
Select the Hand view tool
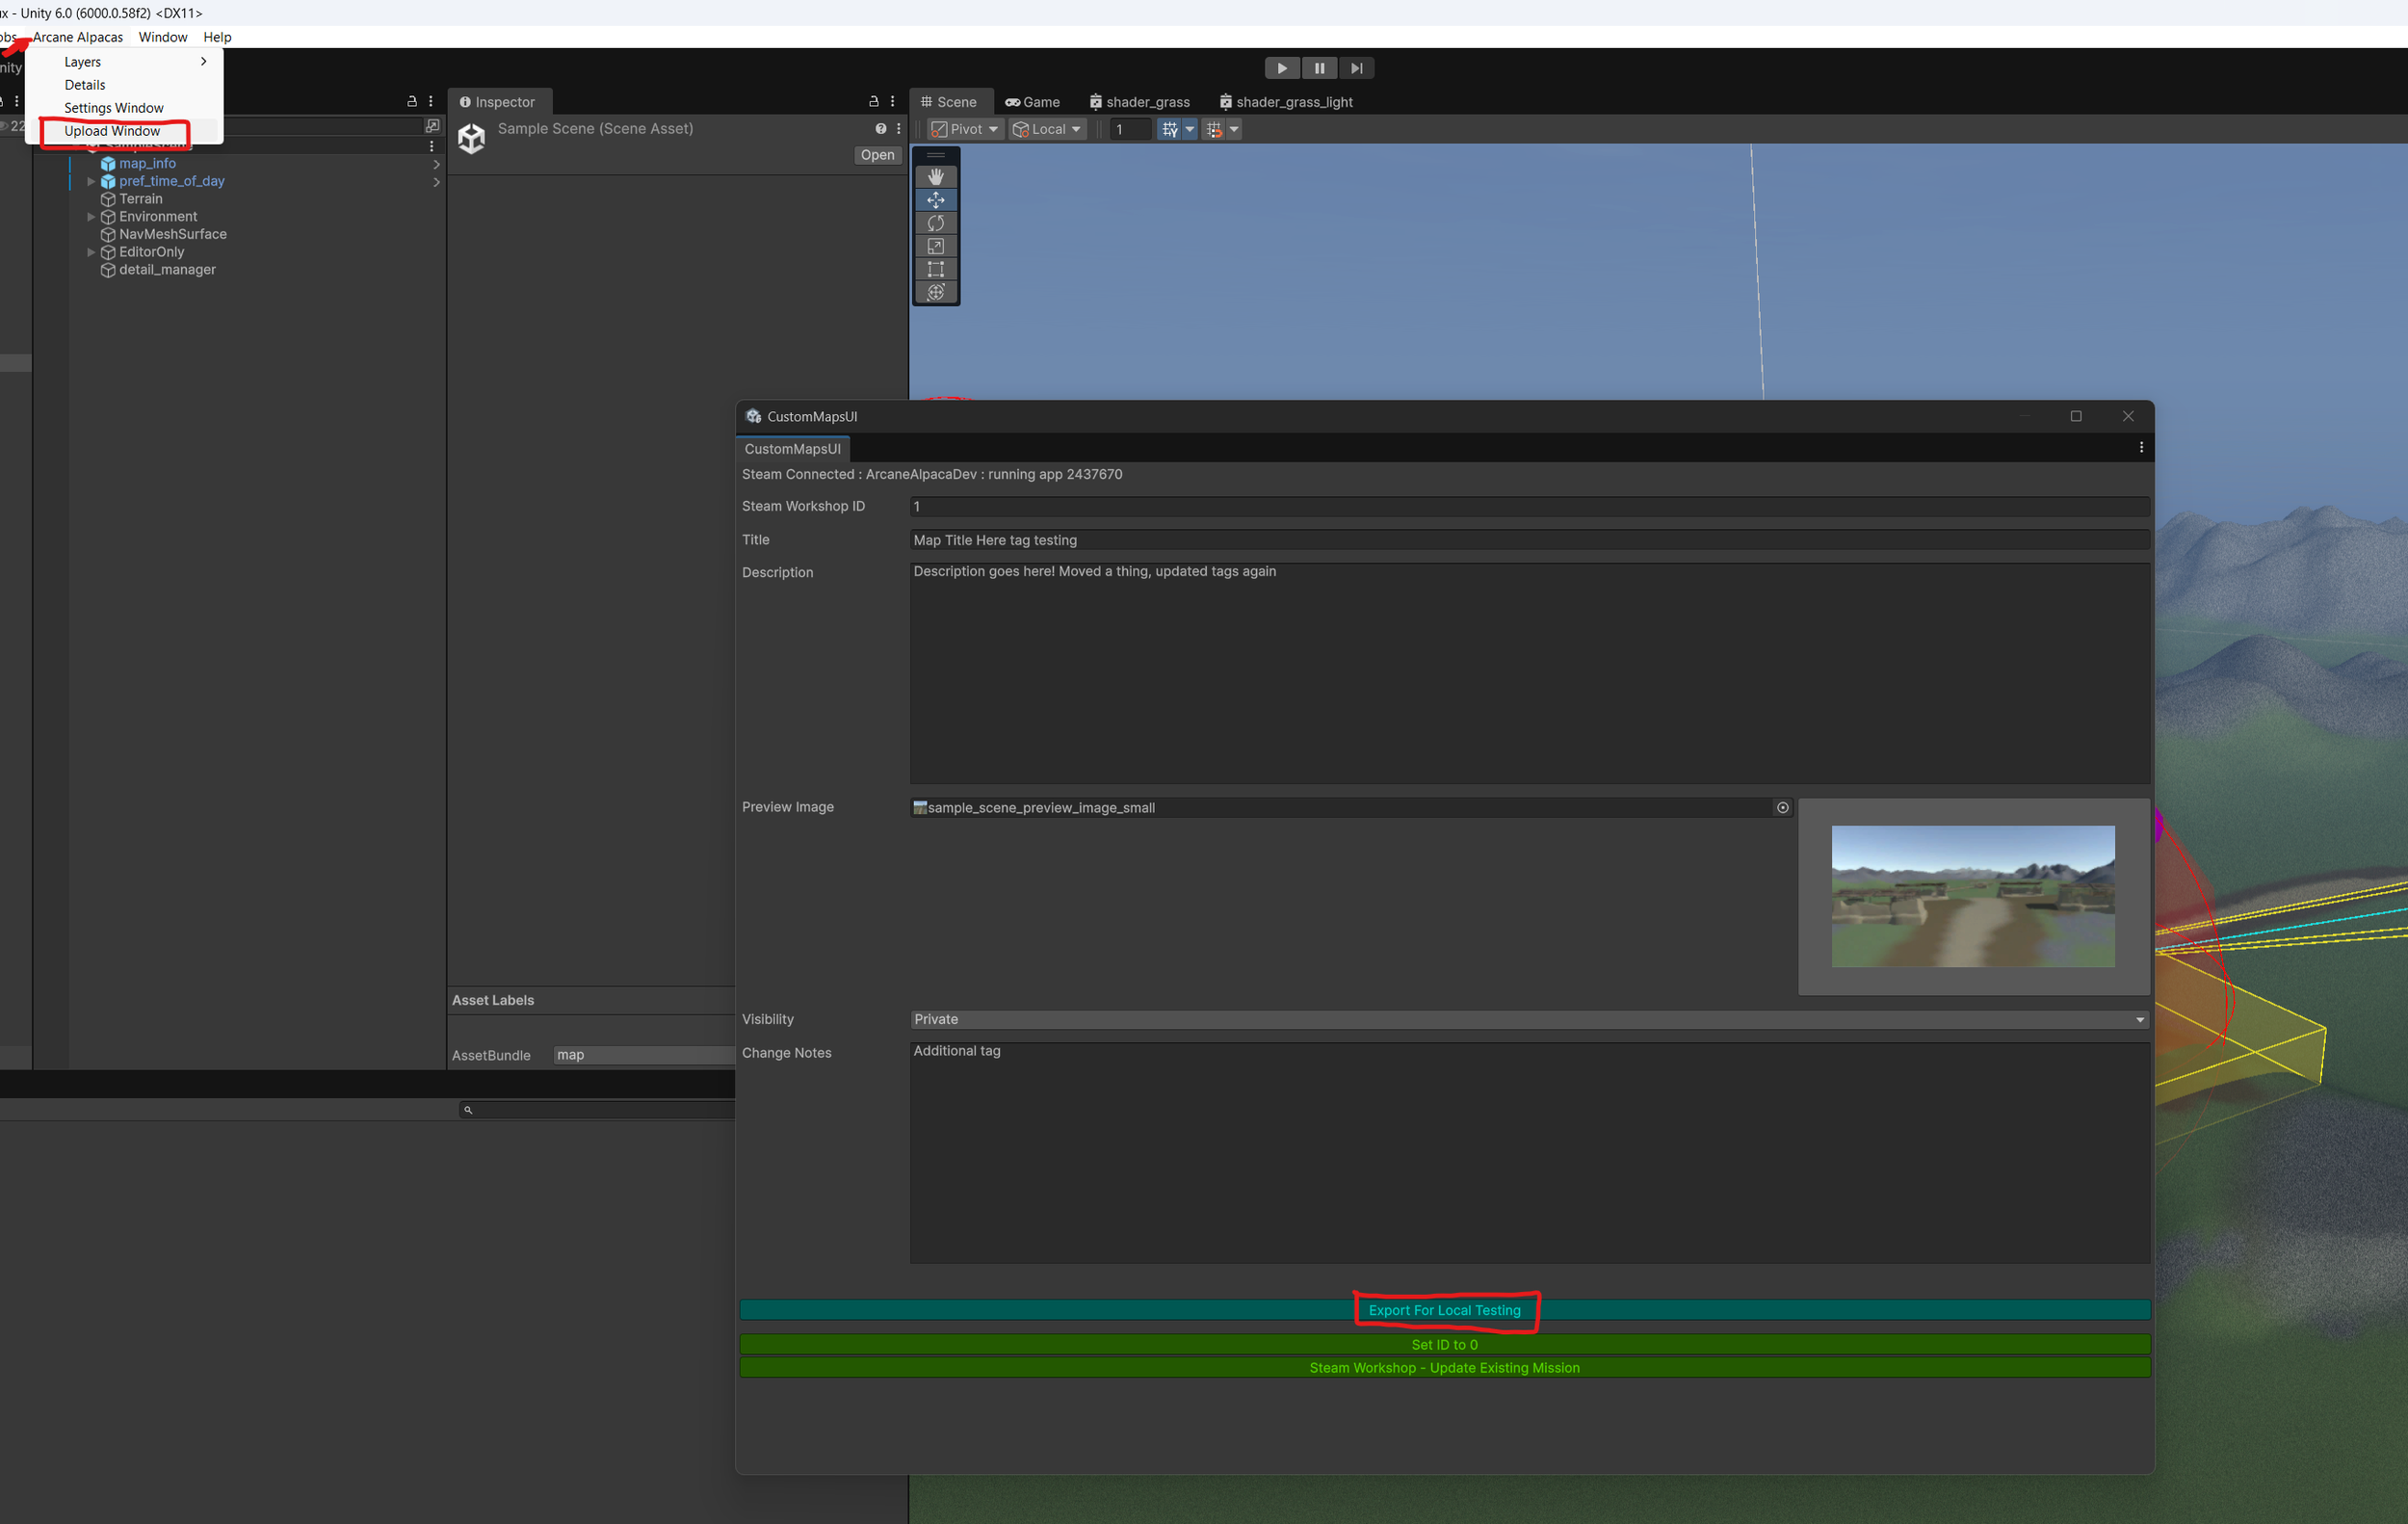point(935,177)
